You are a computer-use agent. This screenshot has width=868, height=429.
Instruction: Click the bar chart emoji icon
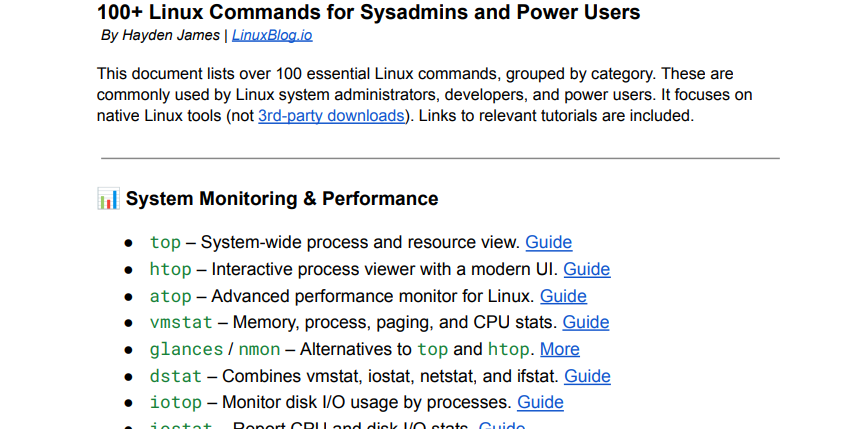(108, 199)
